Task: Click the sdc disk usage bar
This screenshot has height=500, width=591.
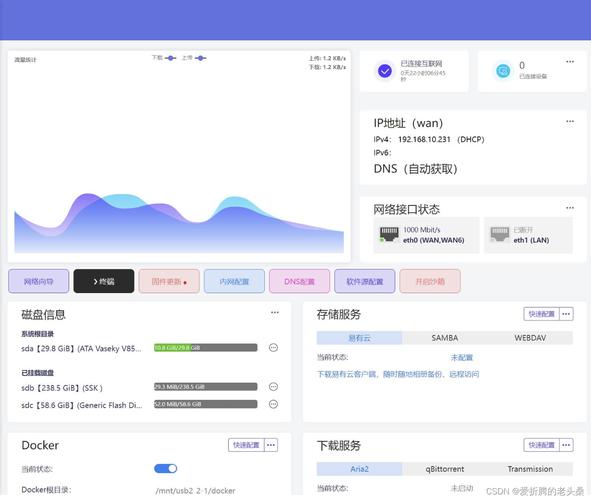Action: click(205, 404)
